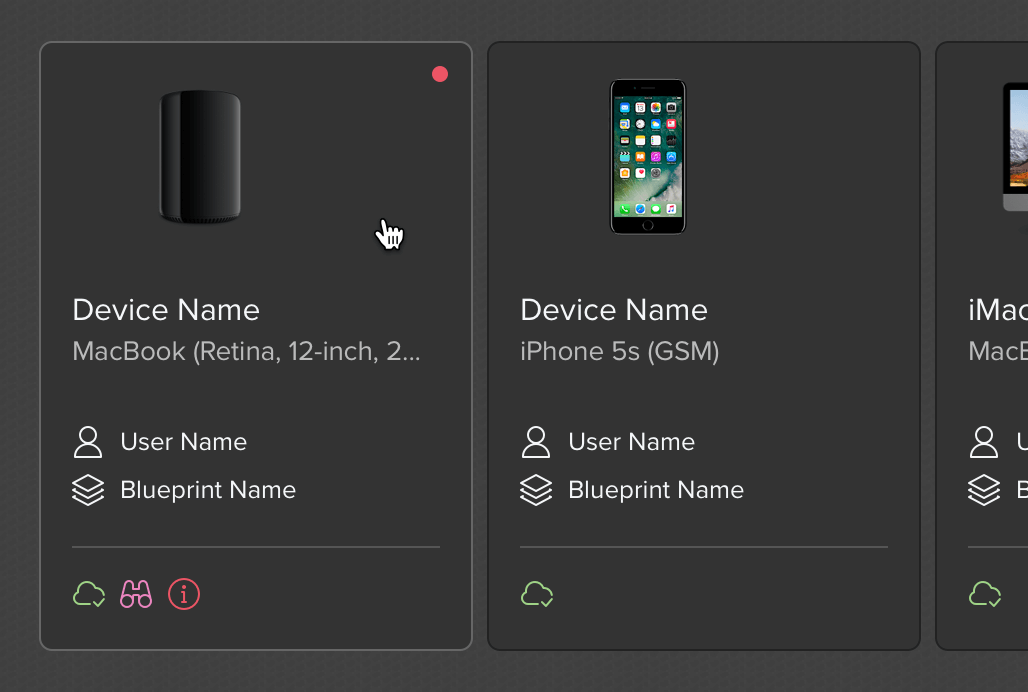Open Blueprint Name on the Mac Pro card
Image resolution: width=1028 pixels, height=692 pixels.
click(208, 490)
